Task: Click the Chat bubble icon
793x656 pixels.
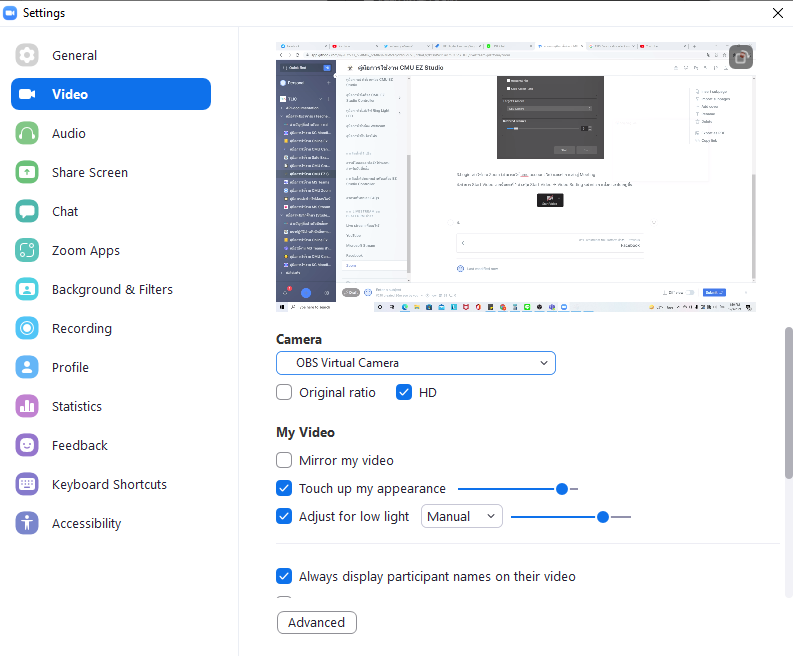Action: [27, 211]
